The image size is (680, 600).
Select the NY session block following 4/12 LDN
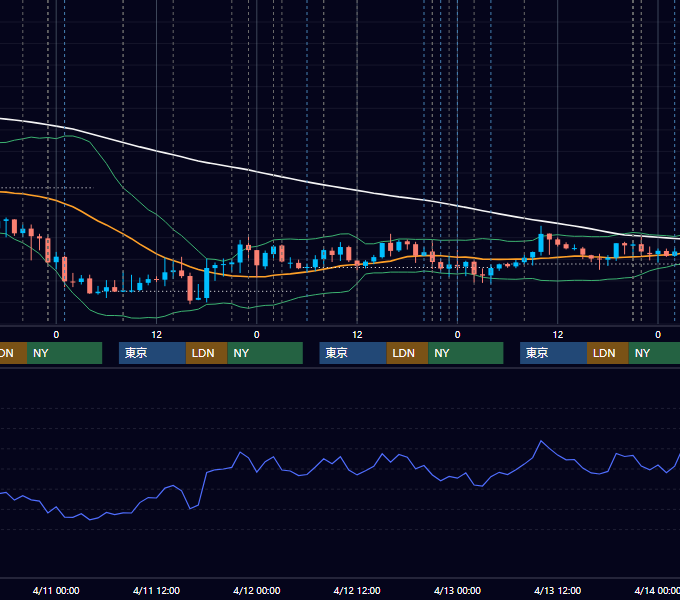[x=466, y=353]
